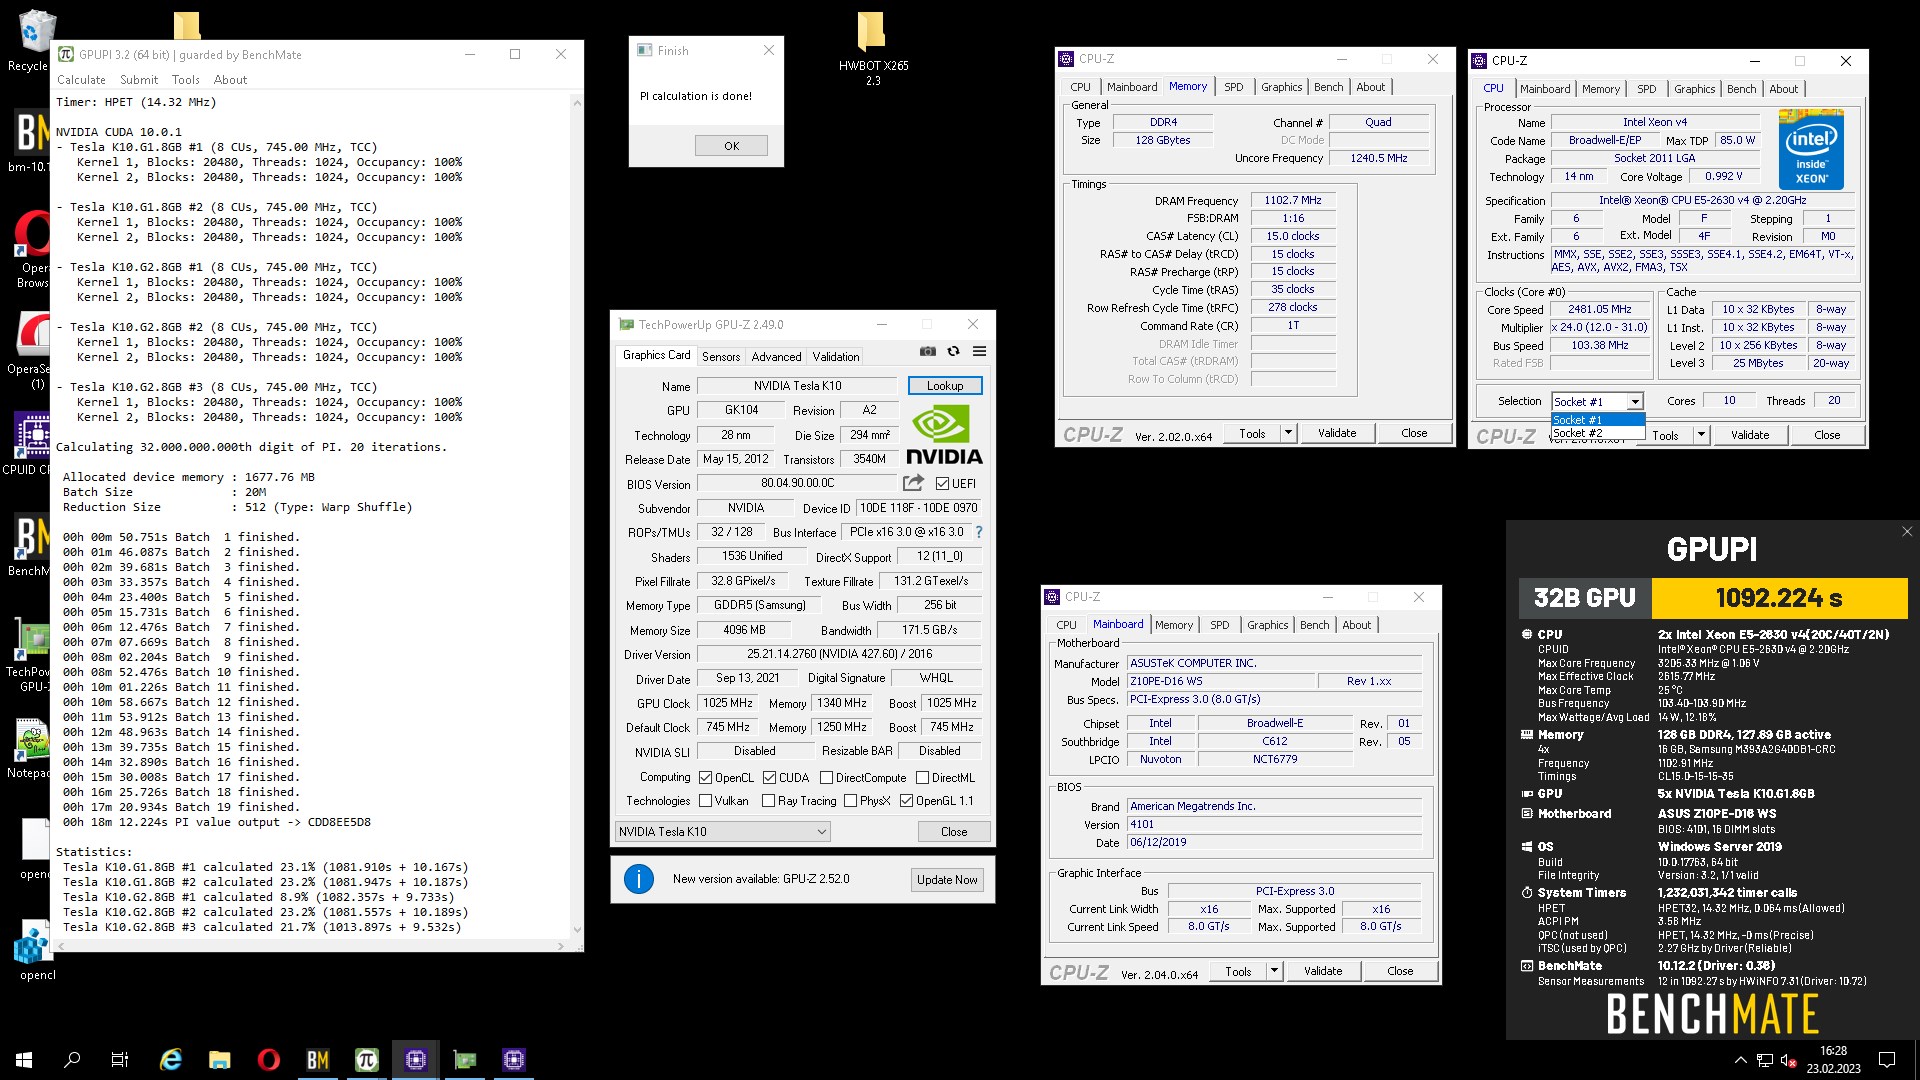1920x1080 pixels.
Task: Click the GPUPI vertical scrollbar up arrow
Action: tap(576, 101)
